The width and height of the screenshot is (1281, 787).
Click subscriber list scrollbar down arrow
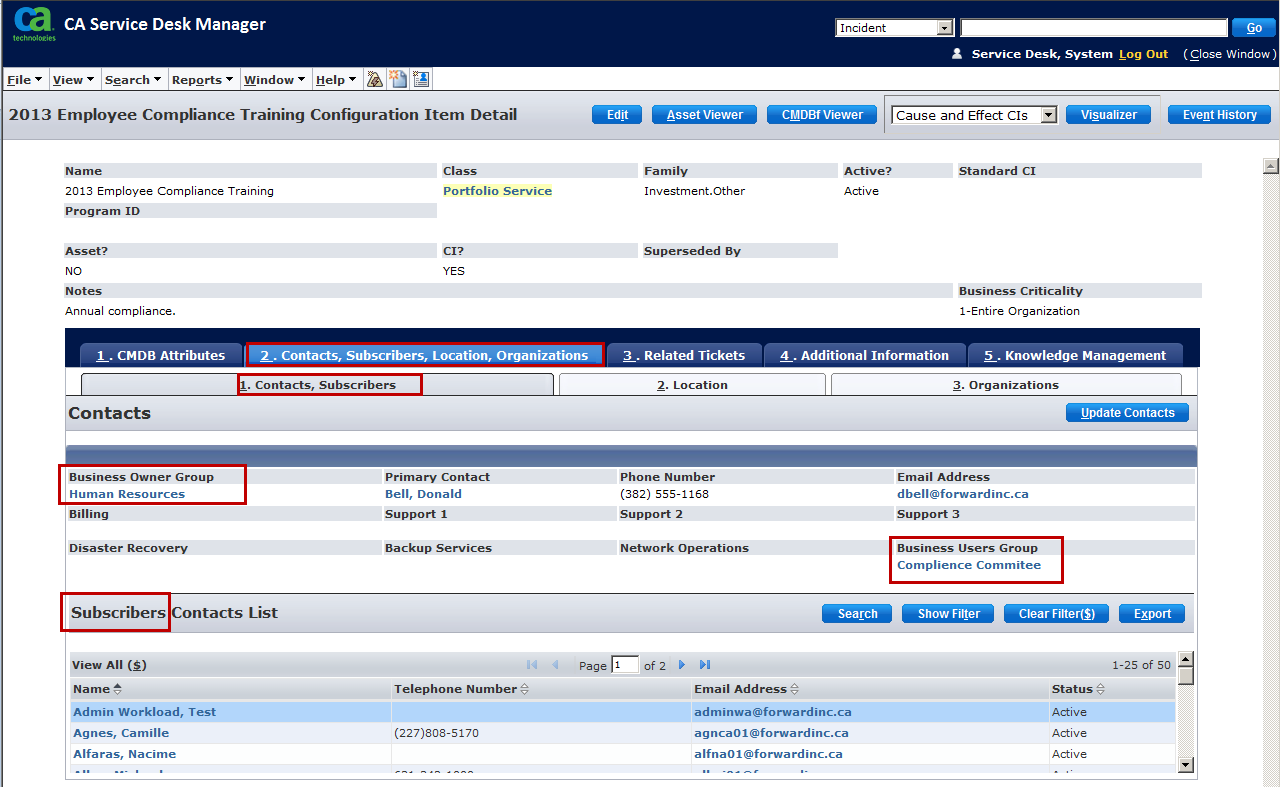1186,765
